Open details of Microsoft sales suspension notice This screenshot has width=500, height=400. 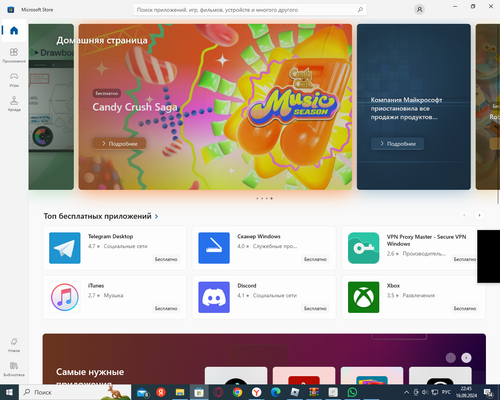point(397,144)
